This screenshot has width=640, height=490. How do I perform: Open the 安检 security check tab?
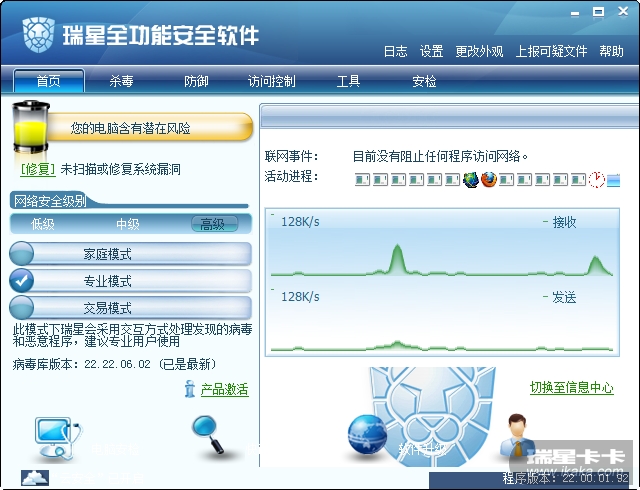click(x=424, y=81)
